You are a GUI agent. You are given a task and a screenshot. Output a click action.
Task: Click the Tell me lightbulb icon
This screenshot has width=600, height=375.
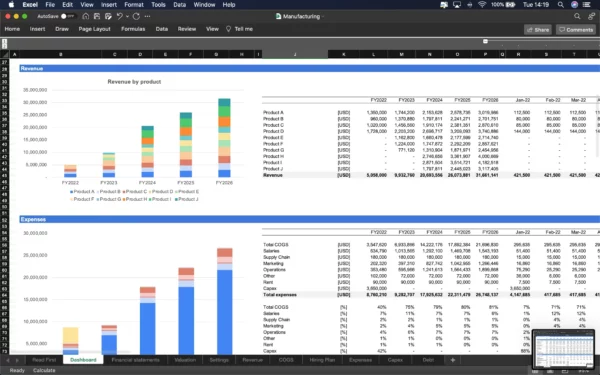click(228, 29)
